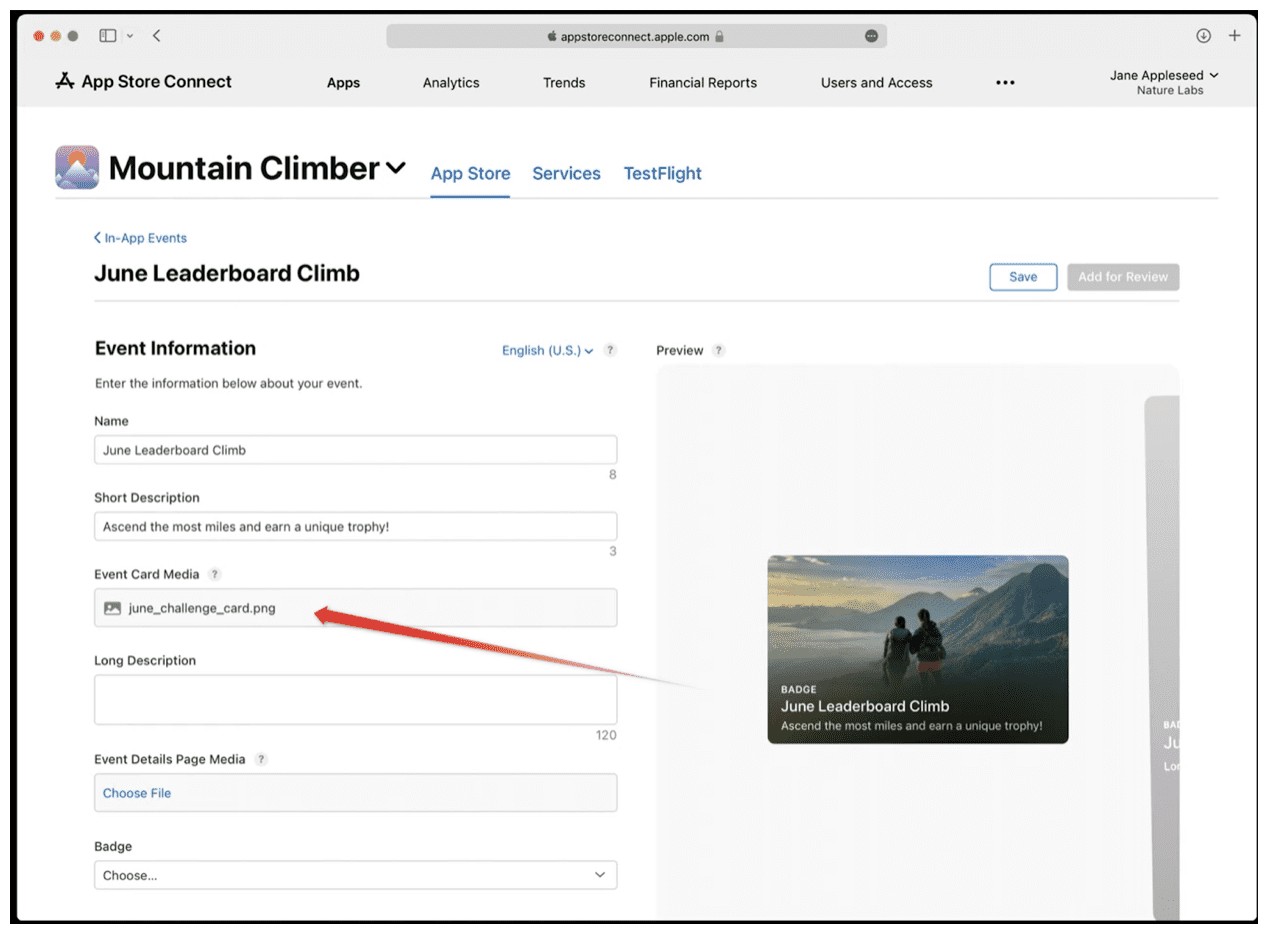Toggle the Safari sidebar view

pyautogui.click(x=106, y=35)
